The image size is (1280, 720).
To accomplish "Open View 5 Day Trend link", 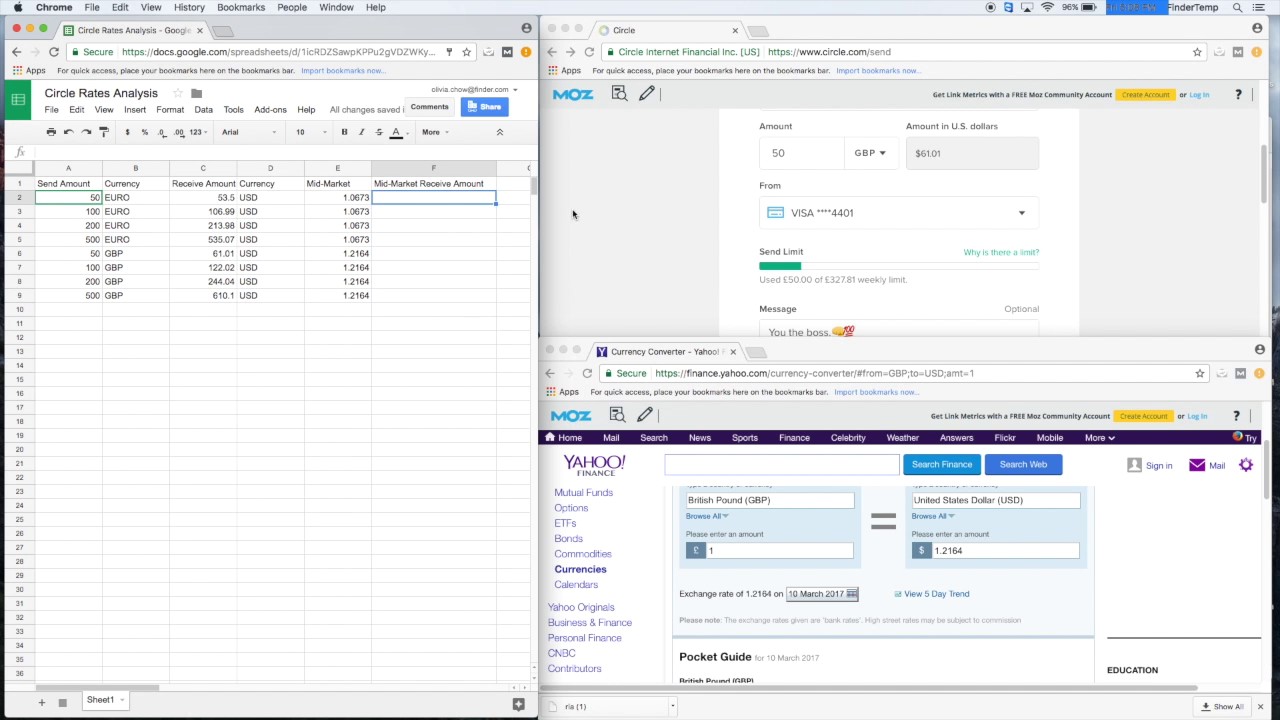I will (x=936, y=594).
